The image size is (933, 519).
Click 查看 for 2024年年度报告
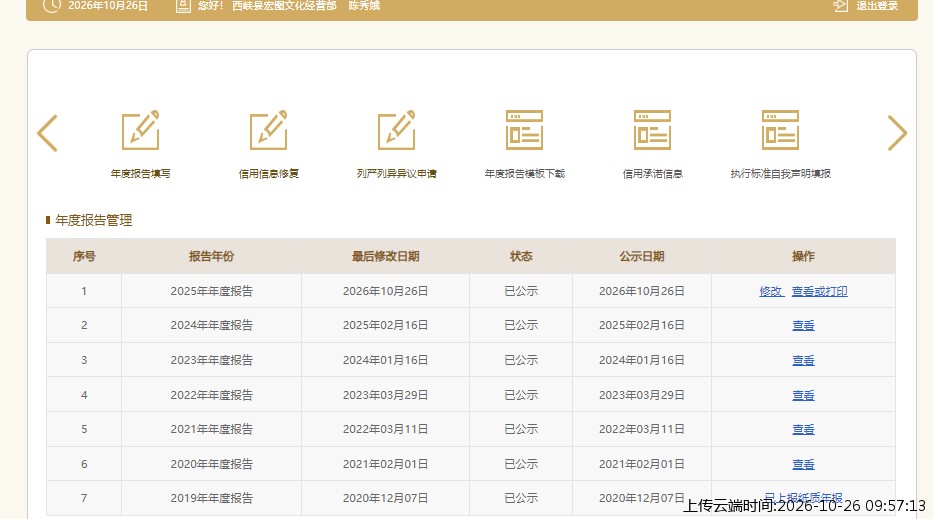(803, 325)
